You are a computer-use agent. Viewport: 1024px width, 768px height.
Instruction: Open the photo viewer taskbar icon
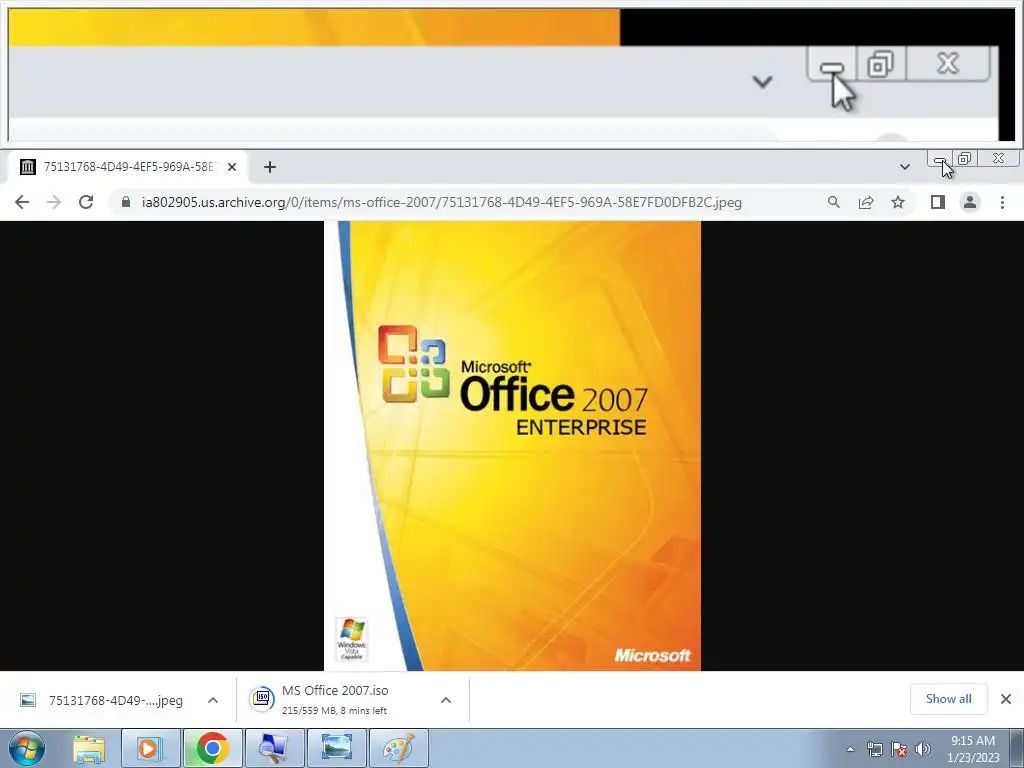pos(337,748)
